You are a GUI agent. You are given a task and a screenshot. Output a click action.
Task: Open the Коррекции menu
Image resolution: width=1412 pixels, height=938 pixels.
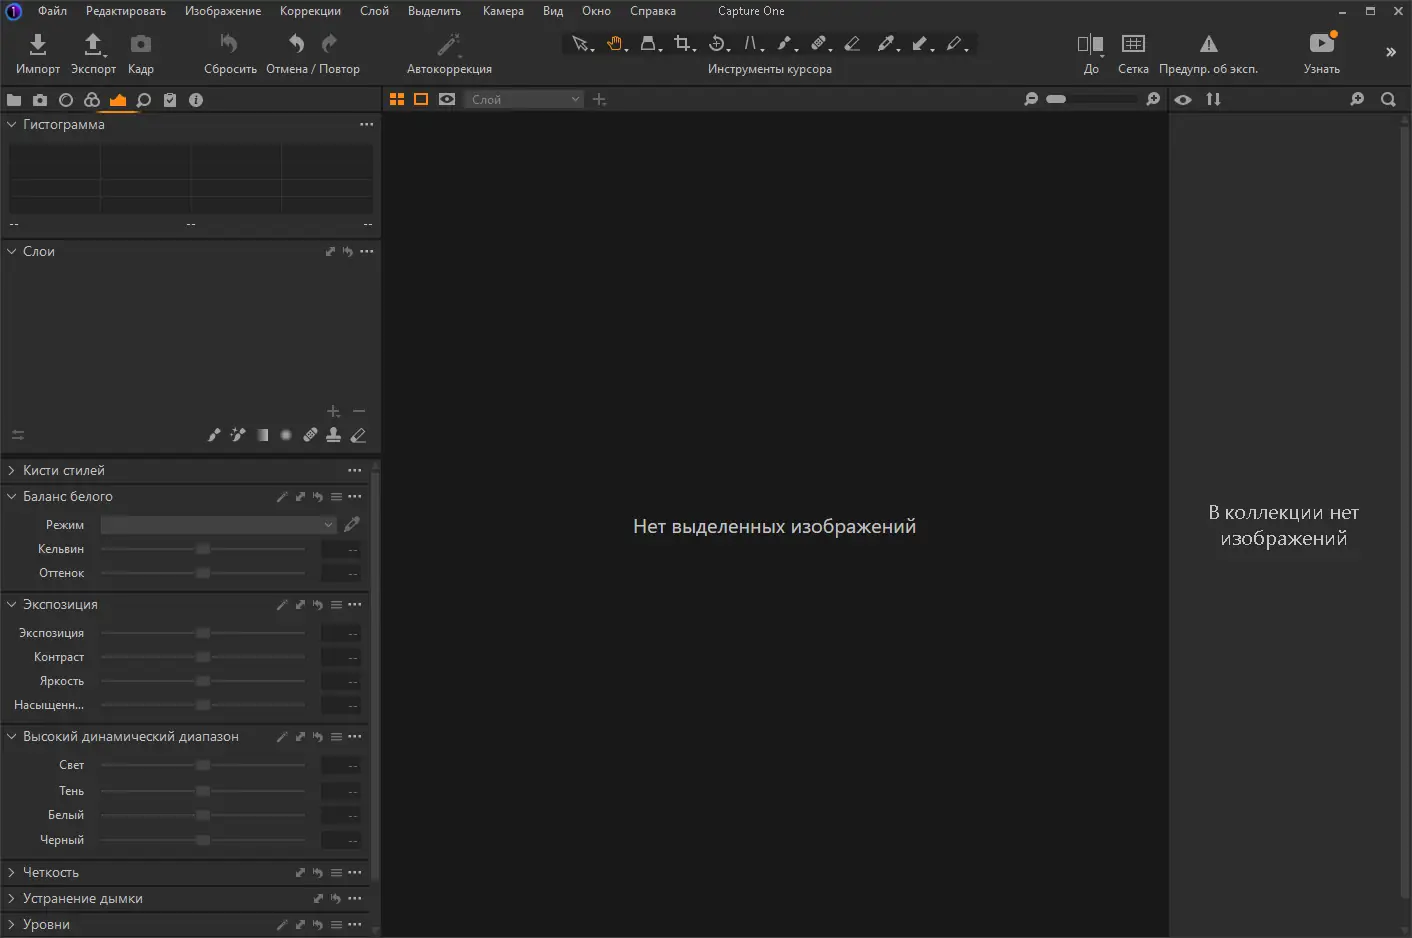[x=310, y=11]
